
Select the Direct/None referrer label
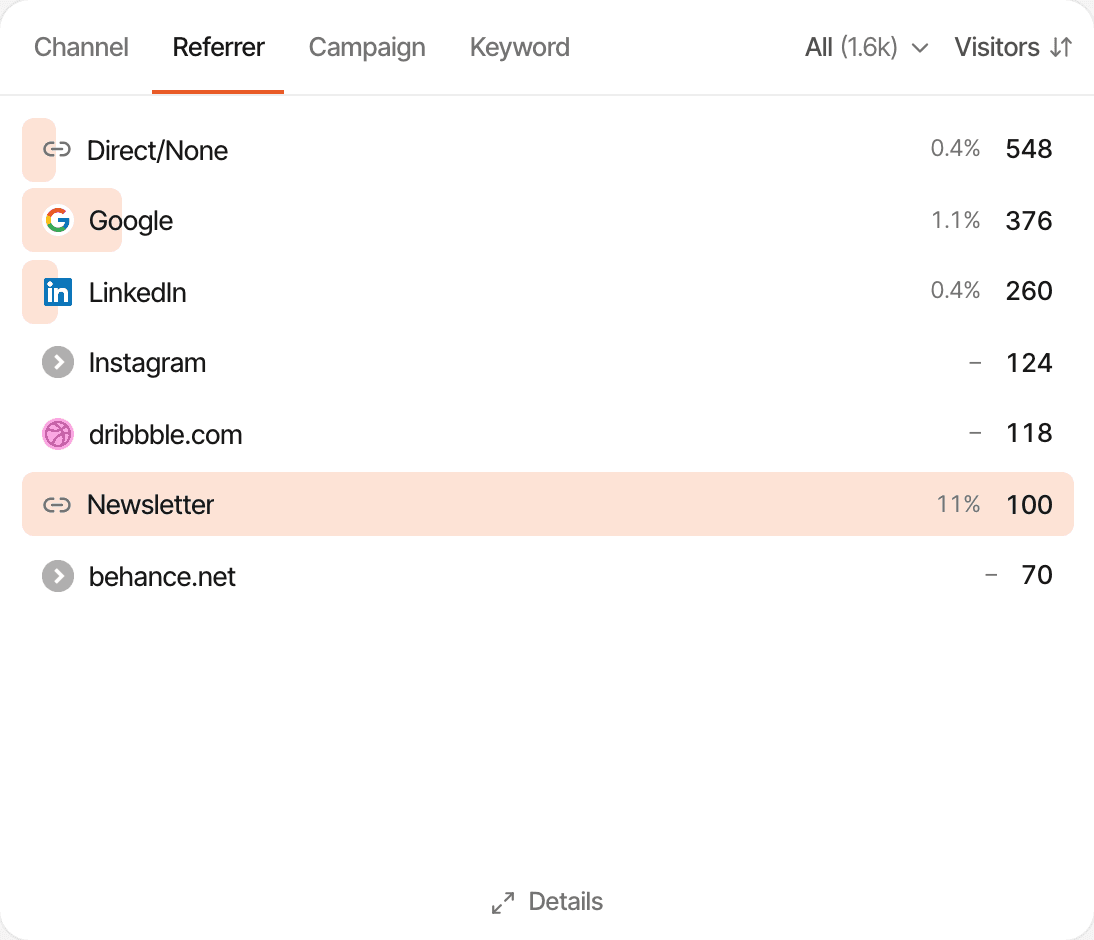pos(157,151)
